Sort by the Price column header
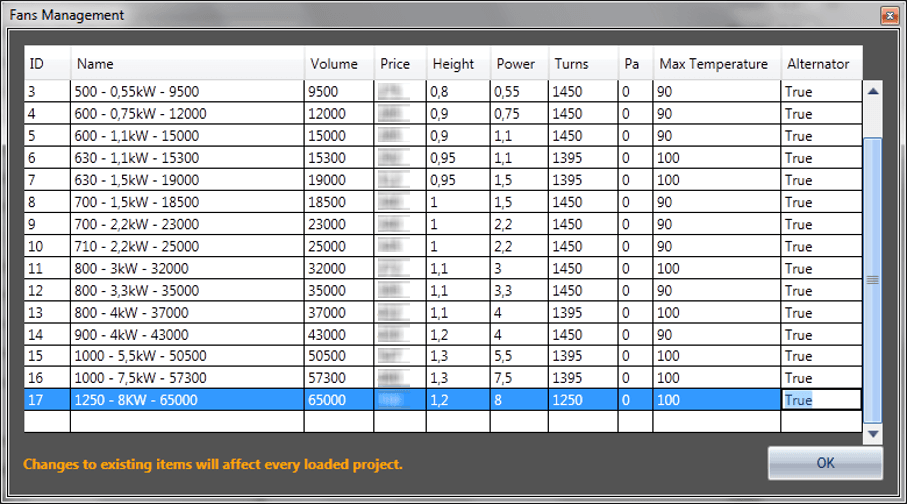The height and width of the screenshot is (504, 908). [400, 63]
